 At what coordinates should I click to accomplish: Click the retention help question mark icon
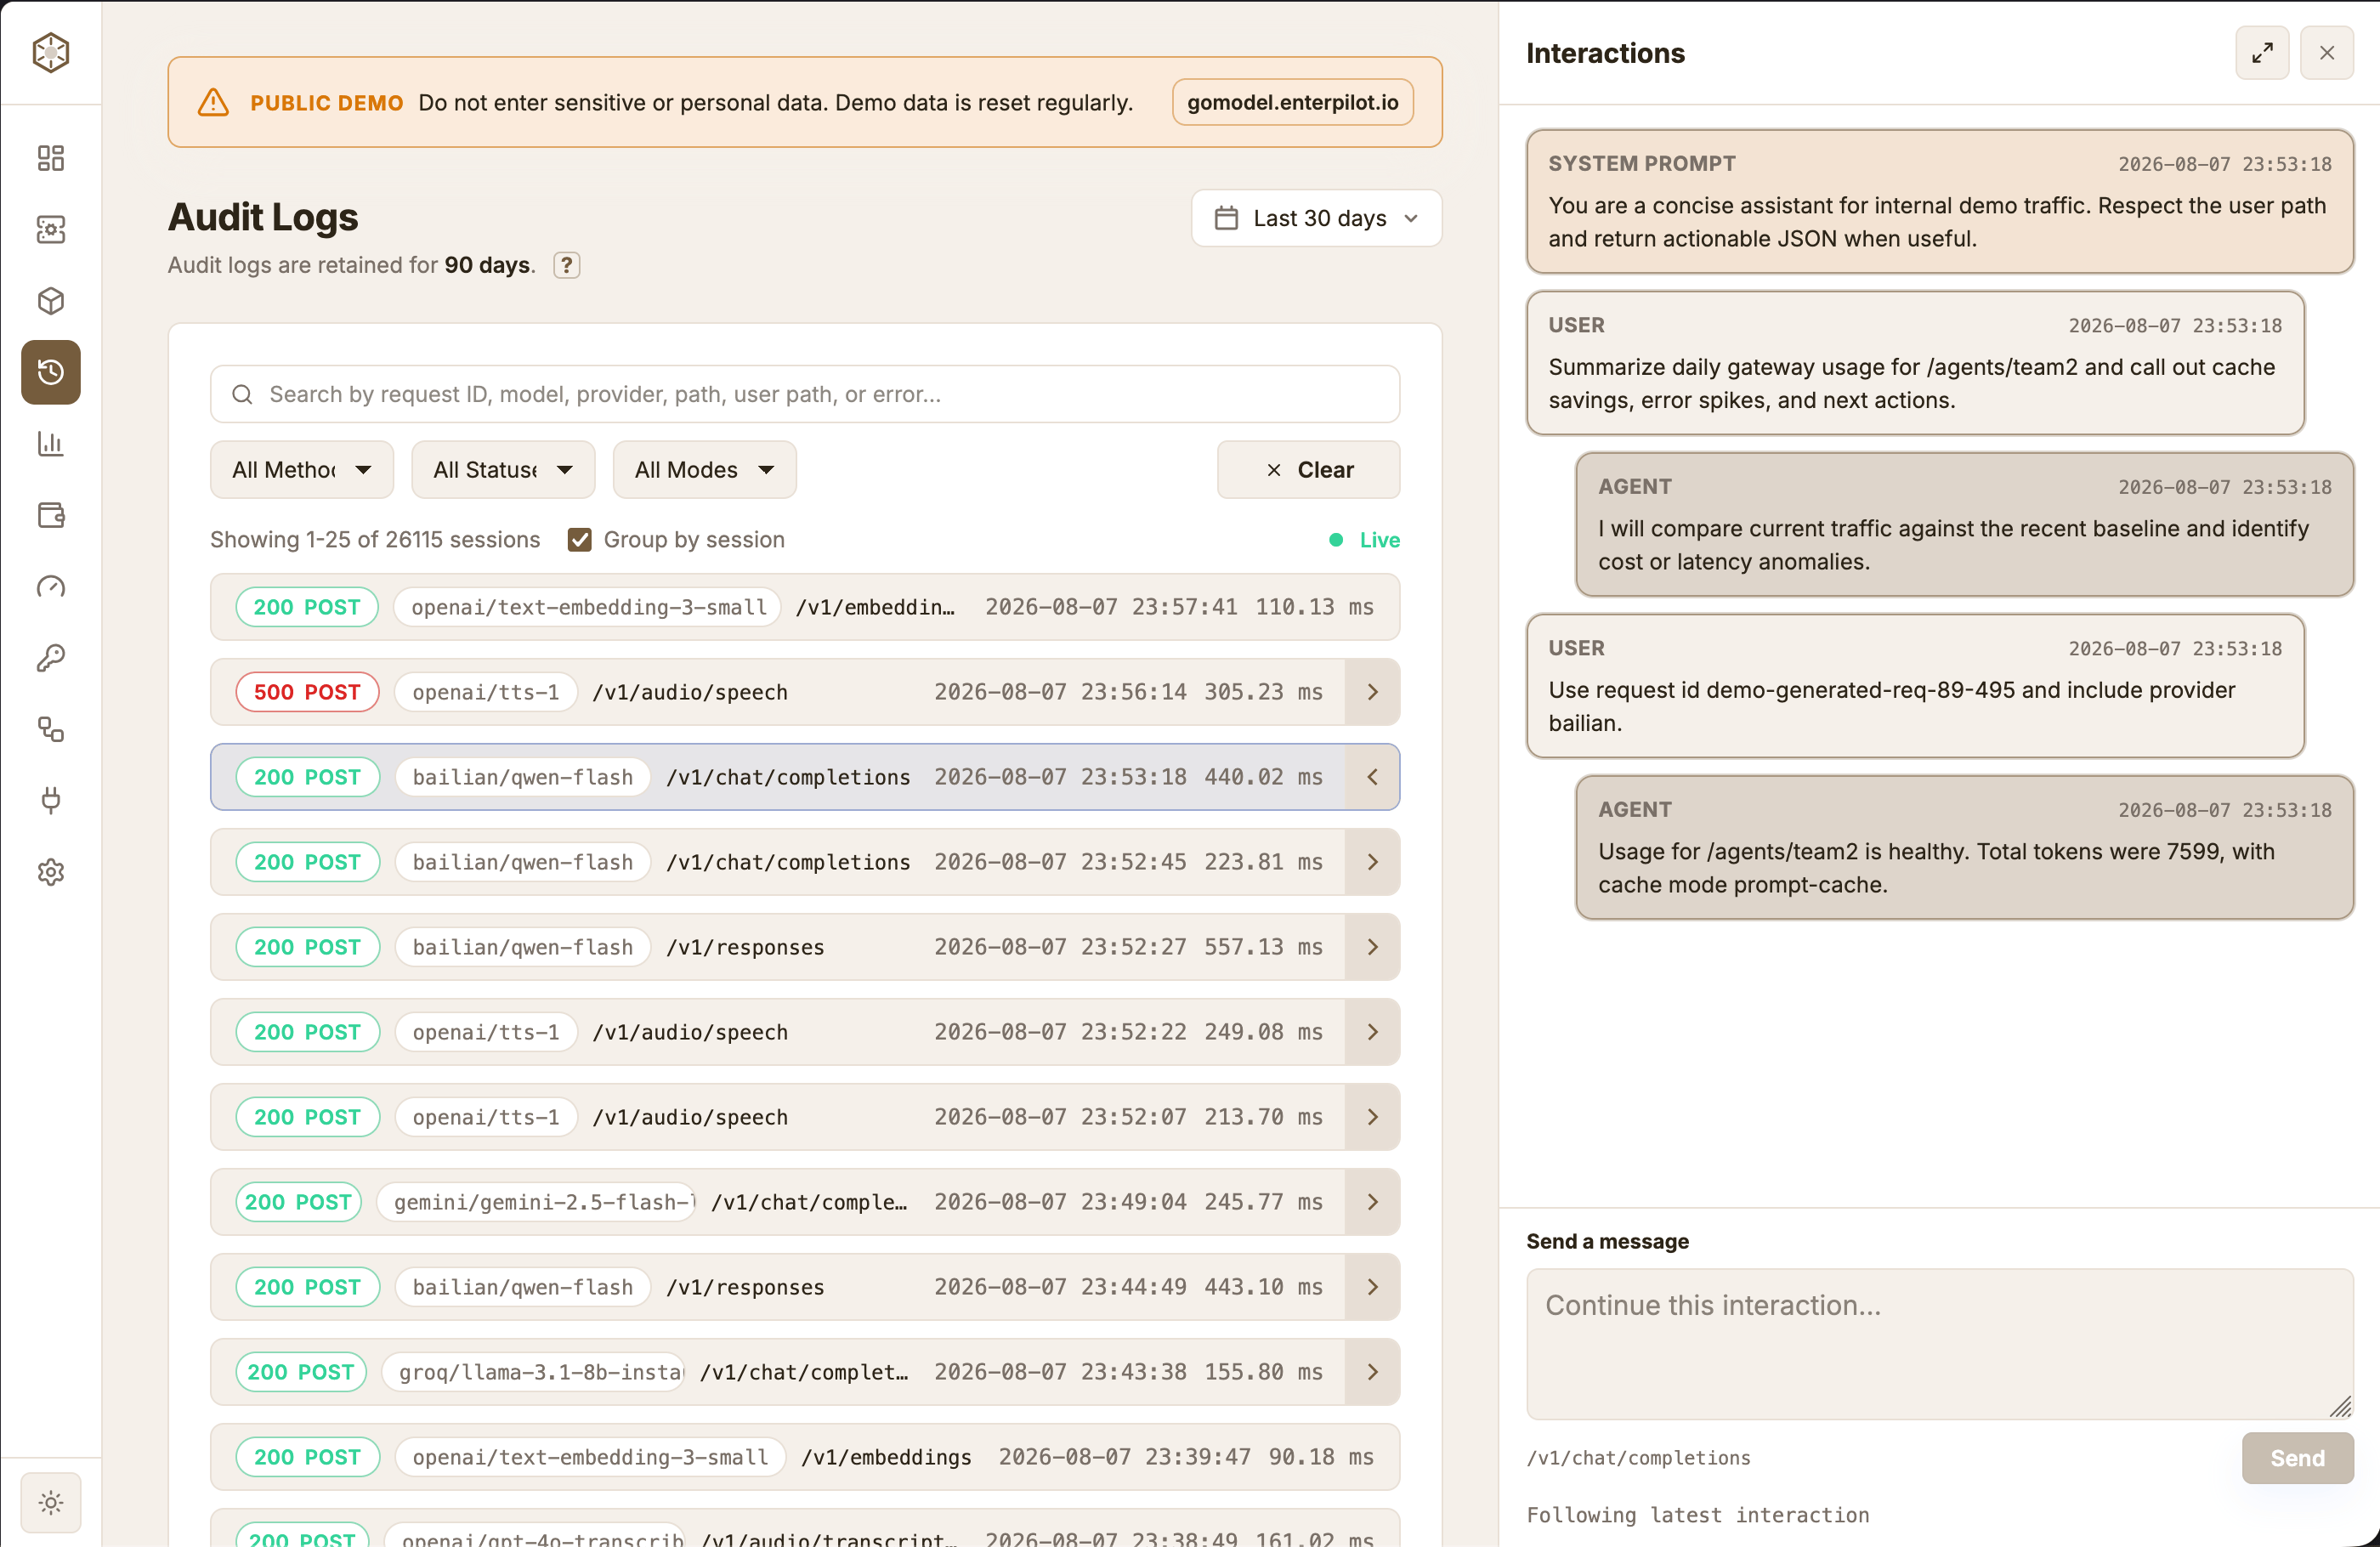coord(567,265)
